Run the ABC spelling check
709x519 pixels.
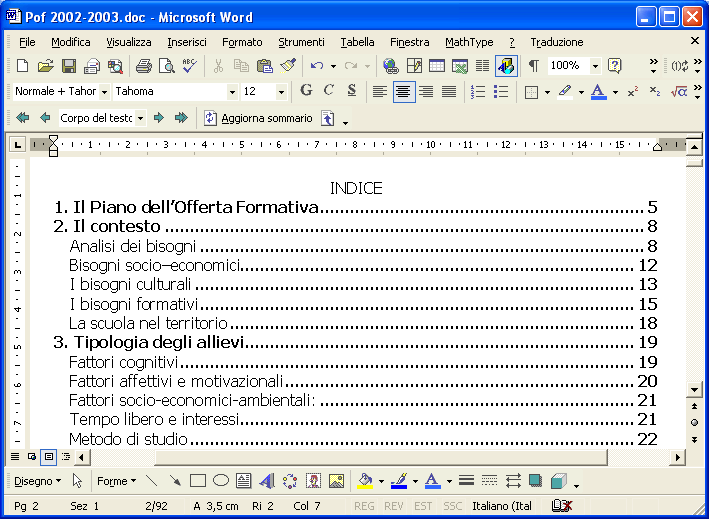(x=189, y=66)
